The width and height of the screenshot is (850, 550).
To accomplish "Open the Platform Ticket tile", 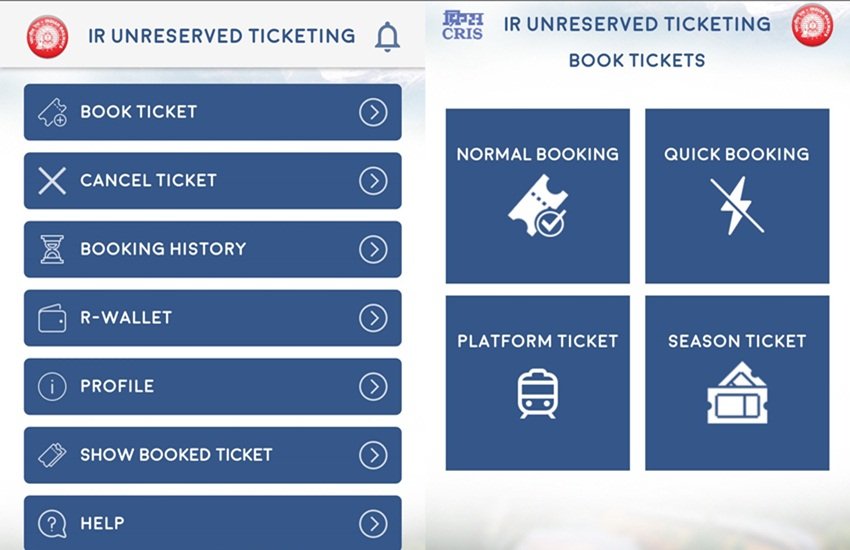I will (x=538, y=383).
